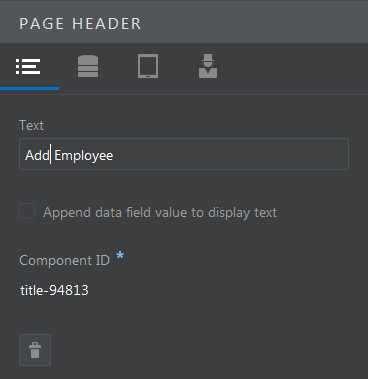Click the PAGE HEADER panel title
The height and width of the screenshot is (379, 368).
click(80, 24)
